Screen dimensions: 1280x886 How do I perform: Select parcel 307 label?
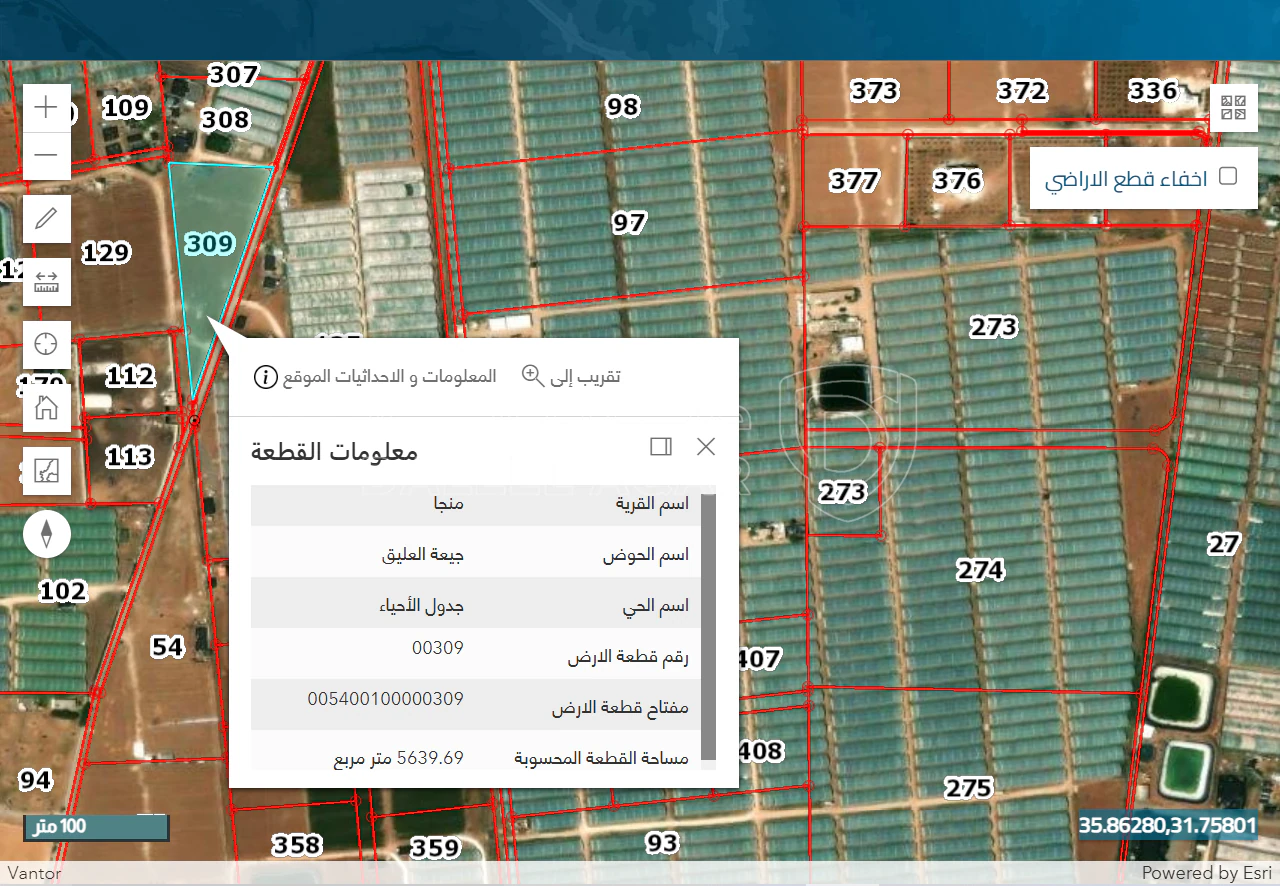pos(234,74)
